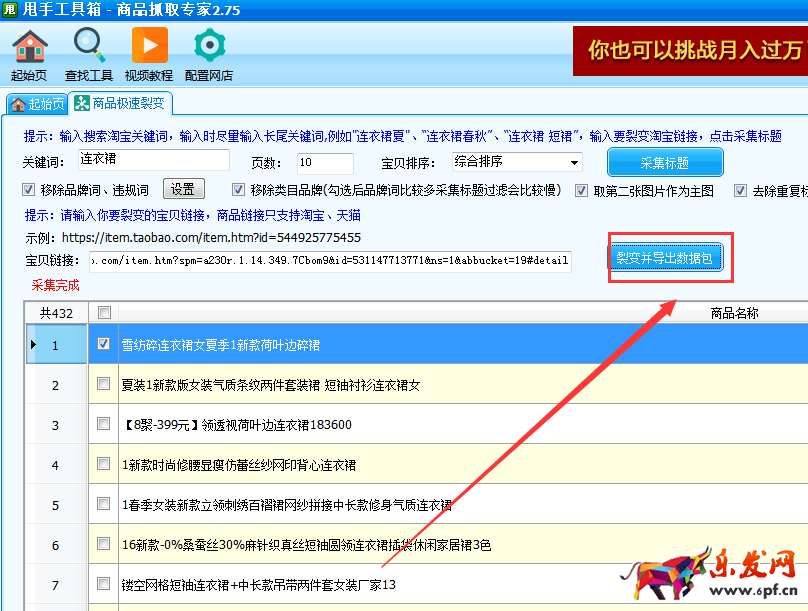This screenshot has height=611, width=808.
Task: Click the 宝贝链接 URL input field
Action: pyautogui.click(x=329, y=261)
